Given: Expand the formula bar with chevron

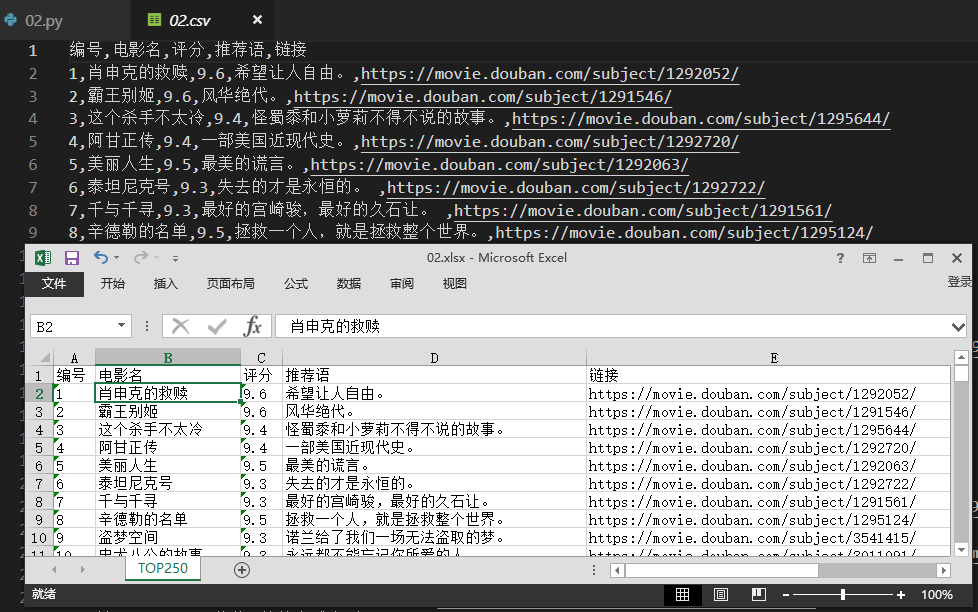Looking at the screenshot, I should click(958, 327).
